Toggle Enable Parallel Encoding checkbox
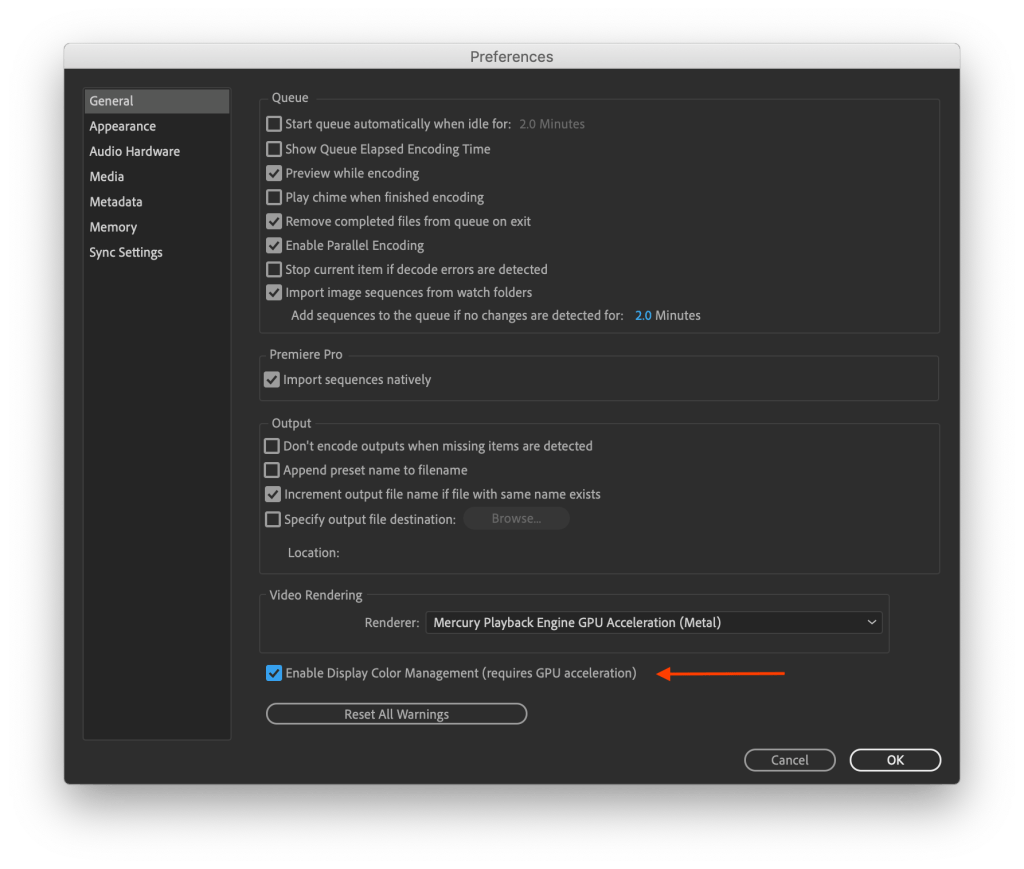The image size is (1024, 869). 274,245
